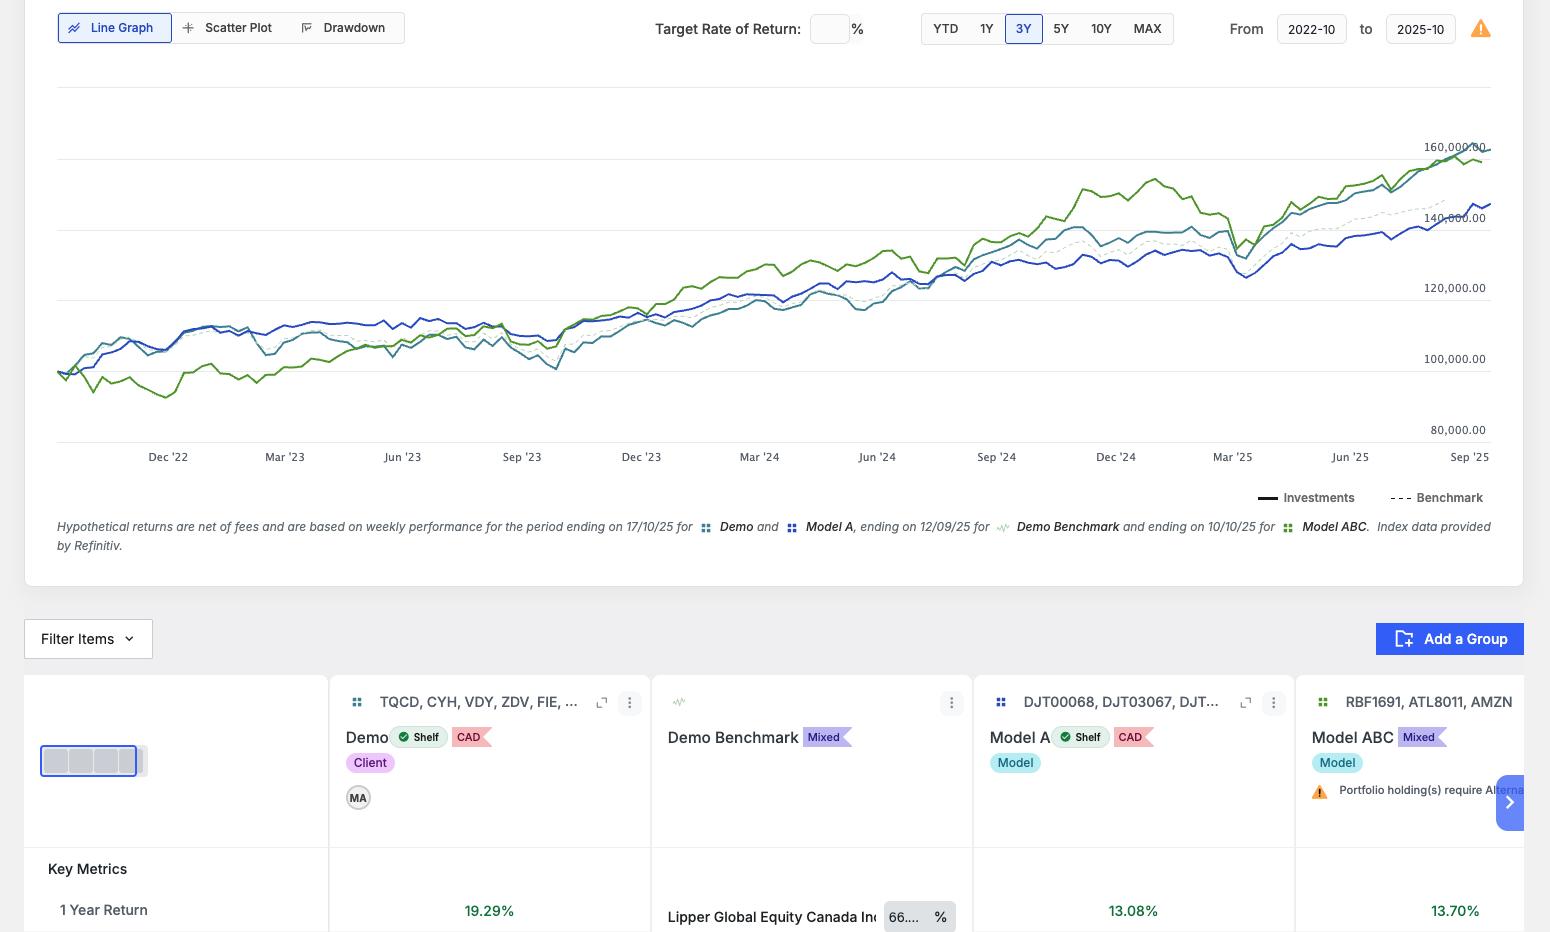Open the Filter Items dropdown
The width and height of the screenshot is (1550, 932).
88,639
